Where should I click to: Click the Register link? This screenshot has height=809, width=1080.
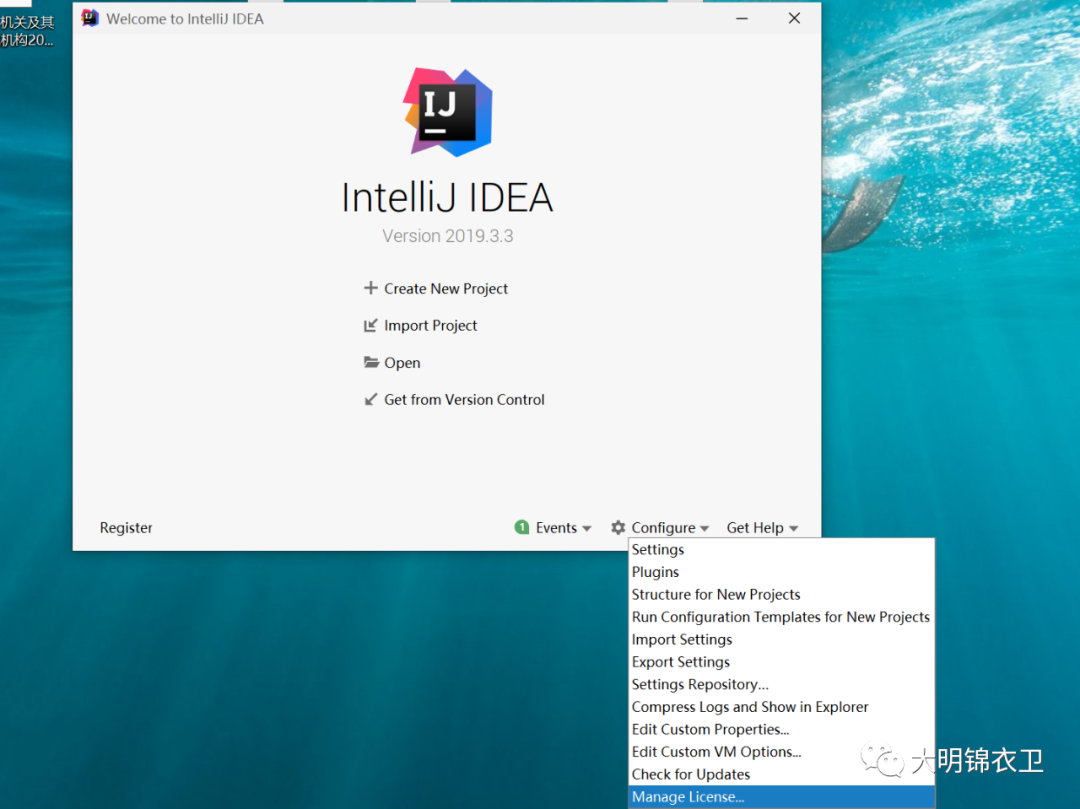pyautogui.click(x=126, y=527)
